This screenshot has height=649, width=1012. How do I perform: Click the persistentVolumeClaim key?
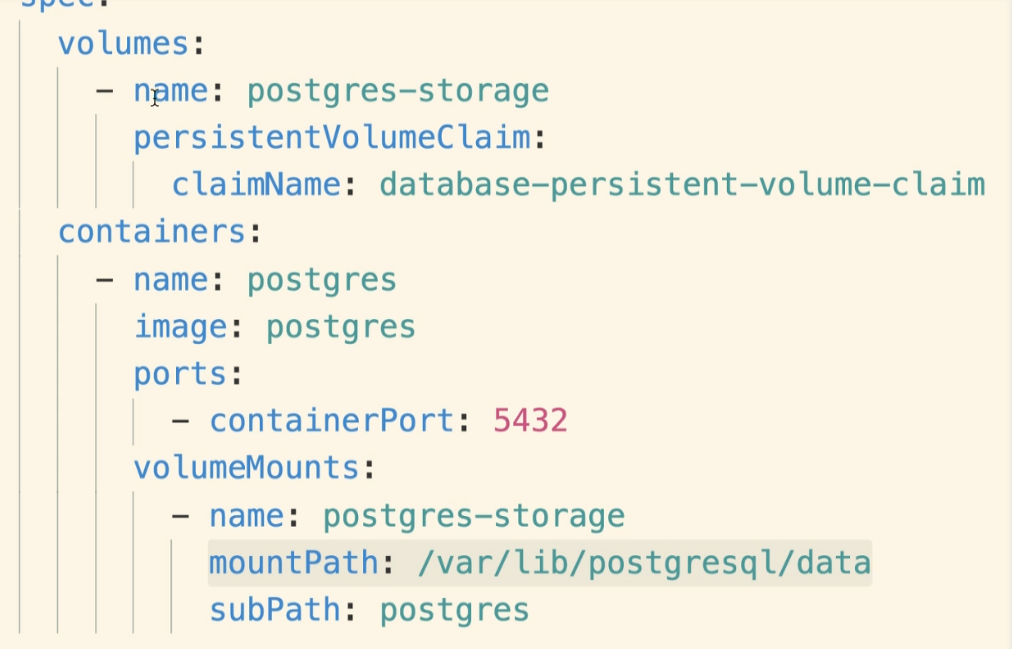point(332,138)
